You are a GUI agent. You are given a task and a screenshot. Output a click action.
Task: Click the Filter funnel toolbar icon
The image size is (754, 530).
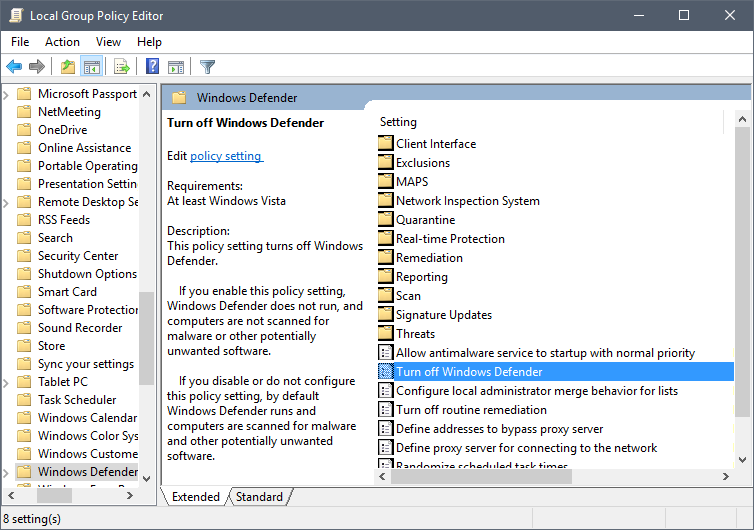207,66
